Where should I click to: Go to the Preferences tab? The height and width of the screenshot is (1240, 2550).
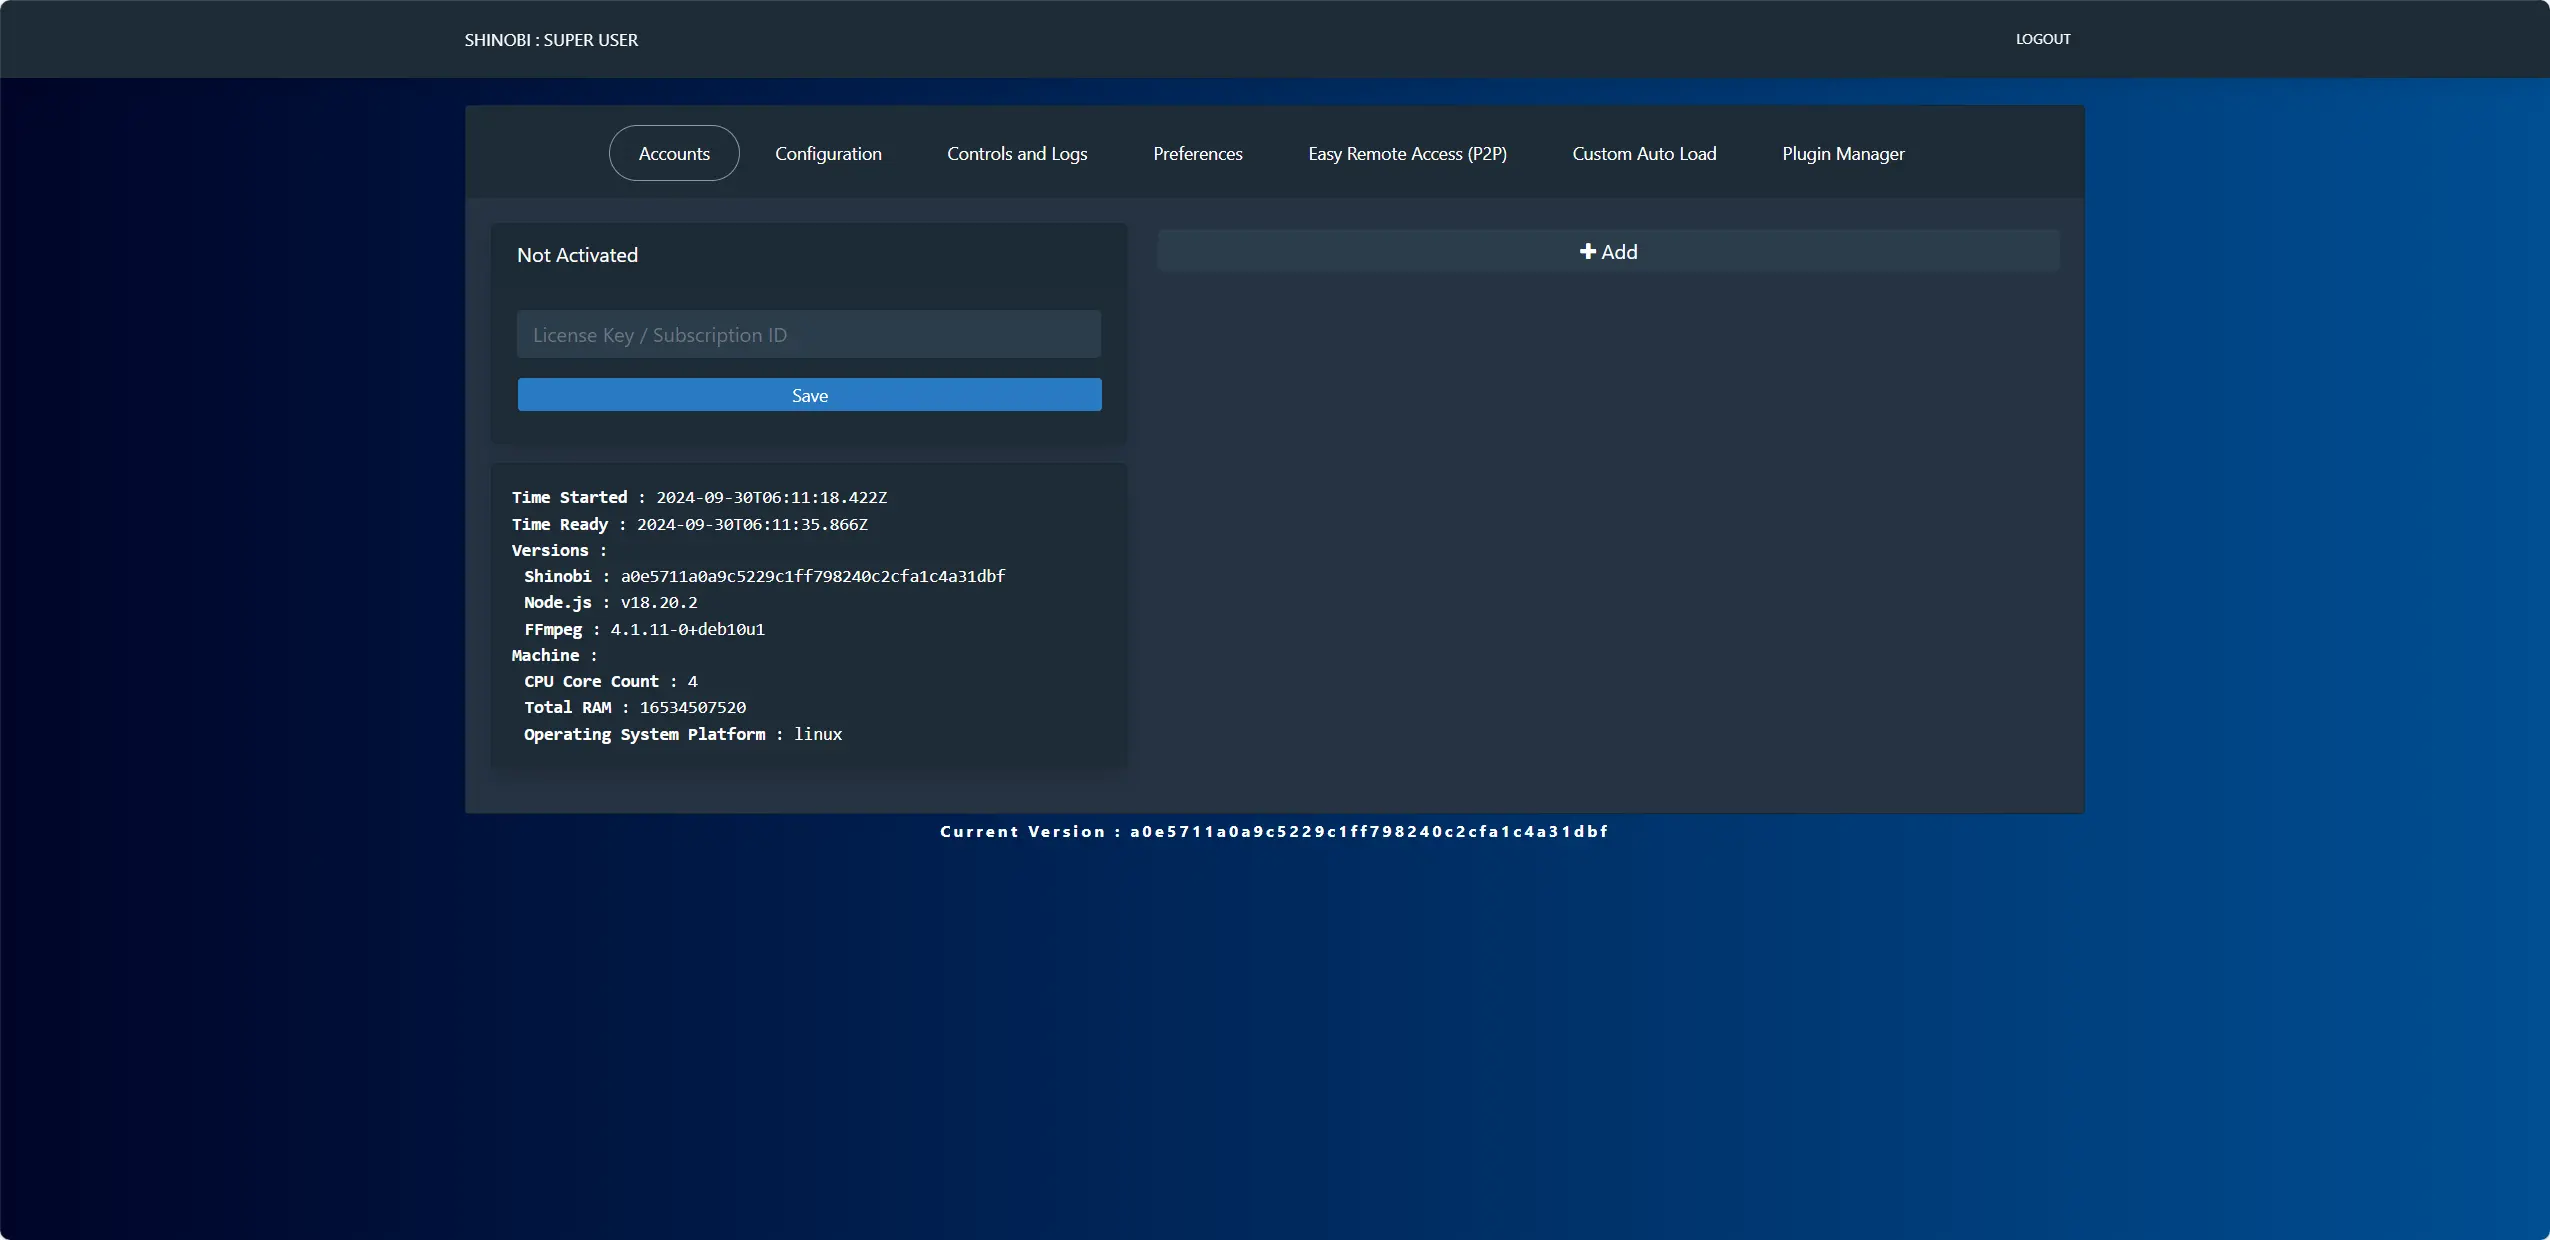click(x=1197, y=153)
